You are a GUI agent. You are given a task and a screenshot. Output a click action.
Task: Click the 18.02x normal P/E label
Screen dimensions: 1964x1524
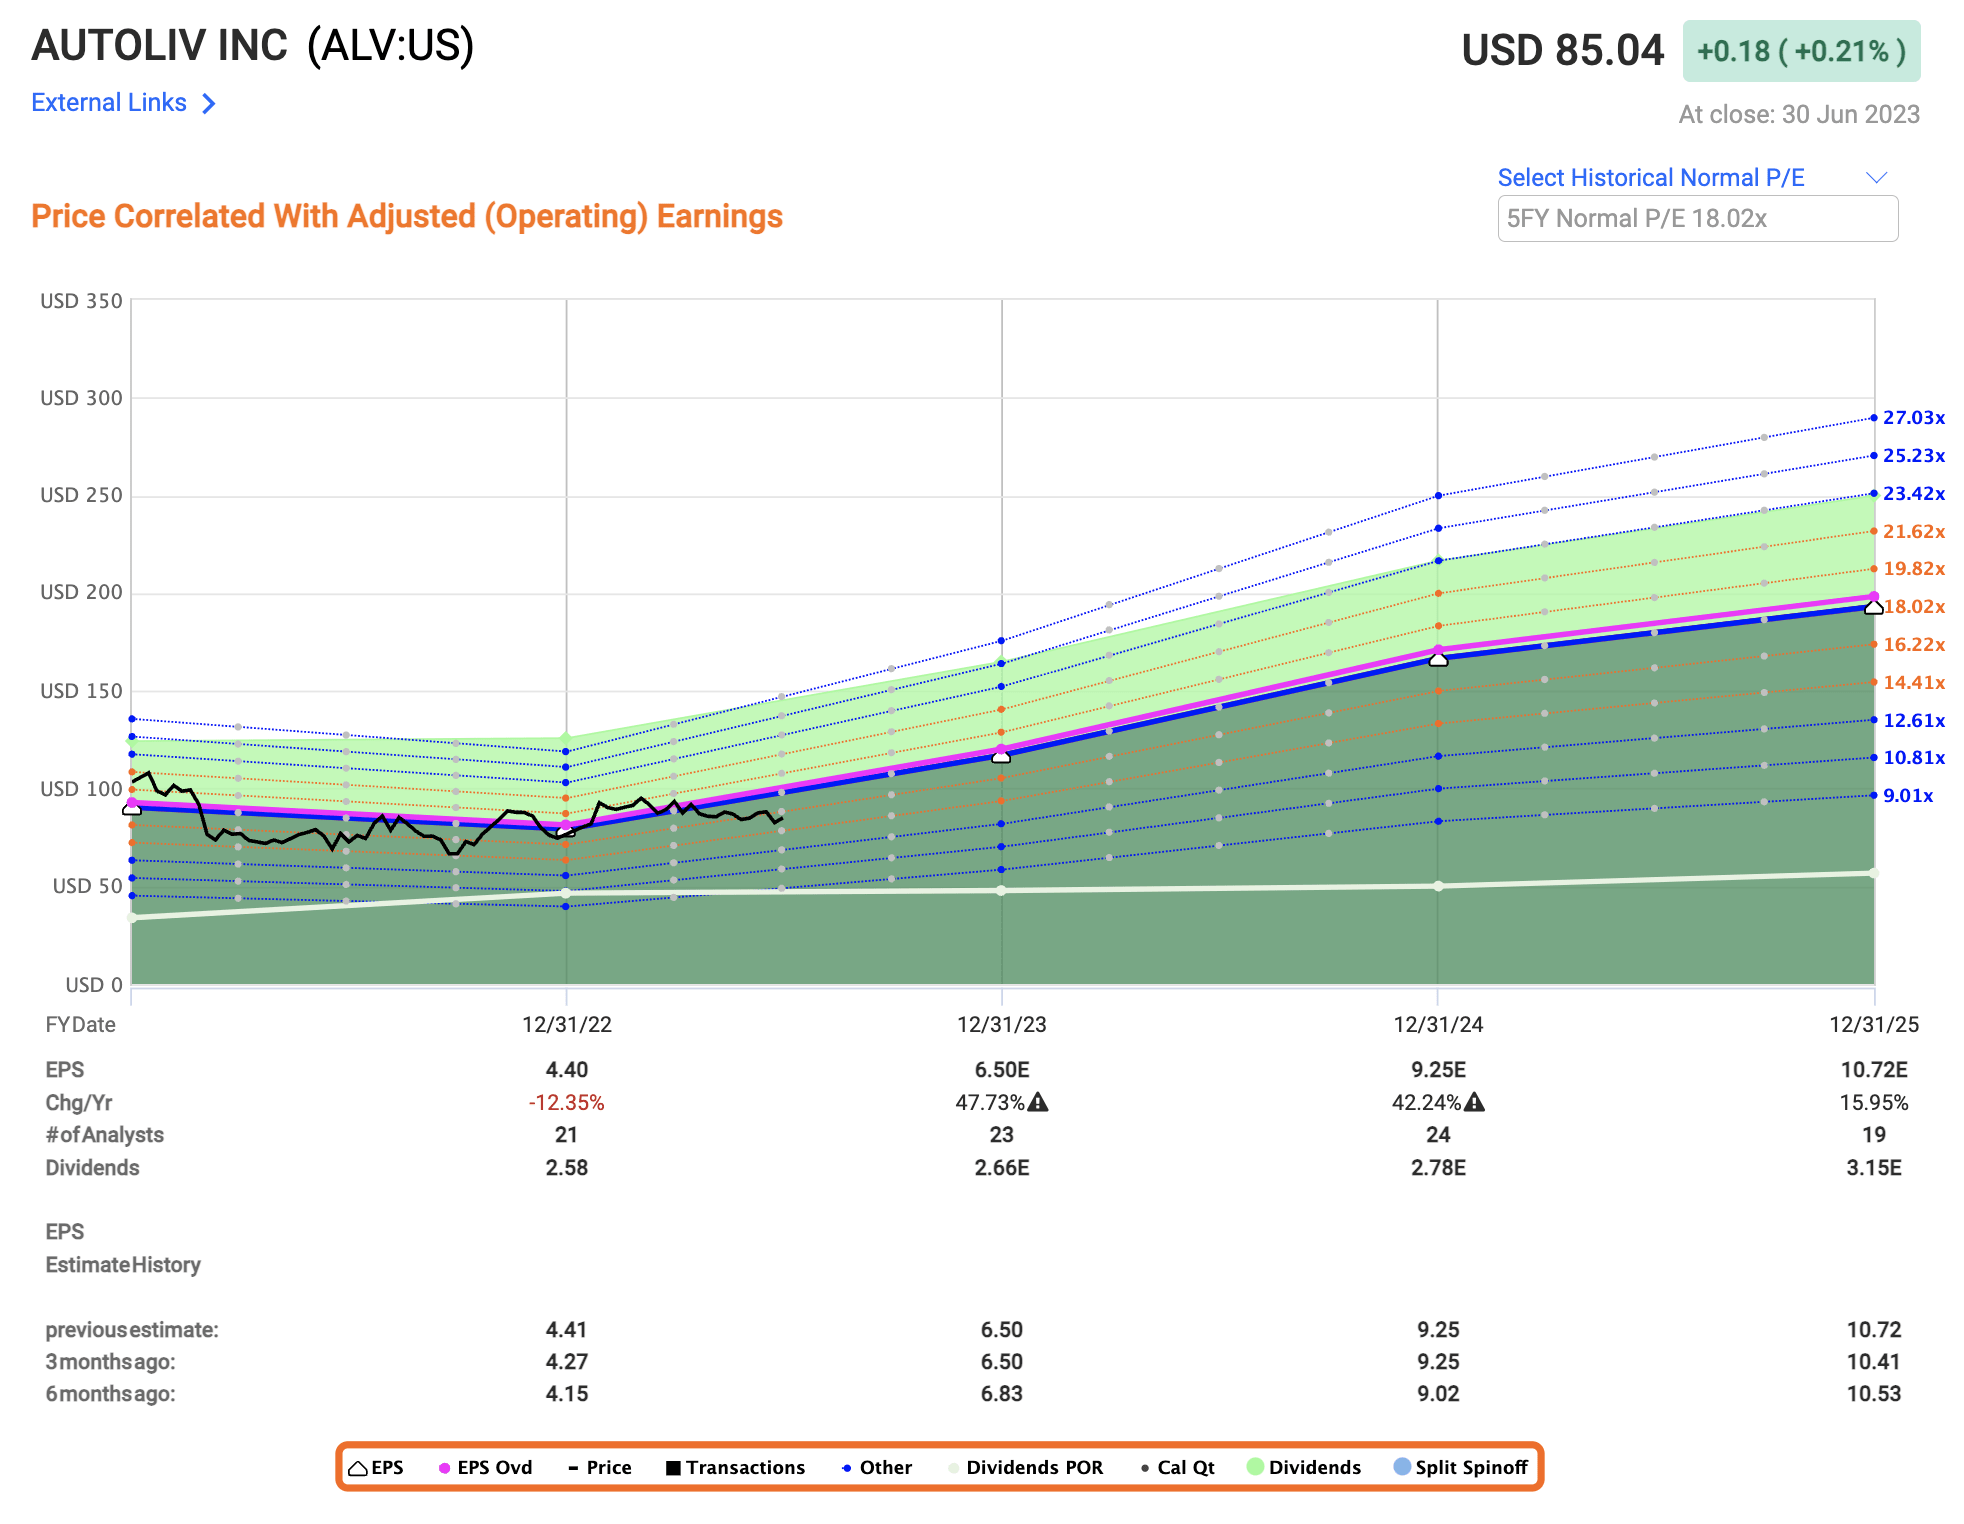(1914, 607)
